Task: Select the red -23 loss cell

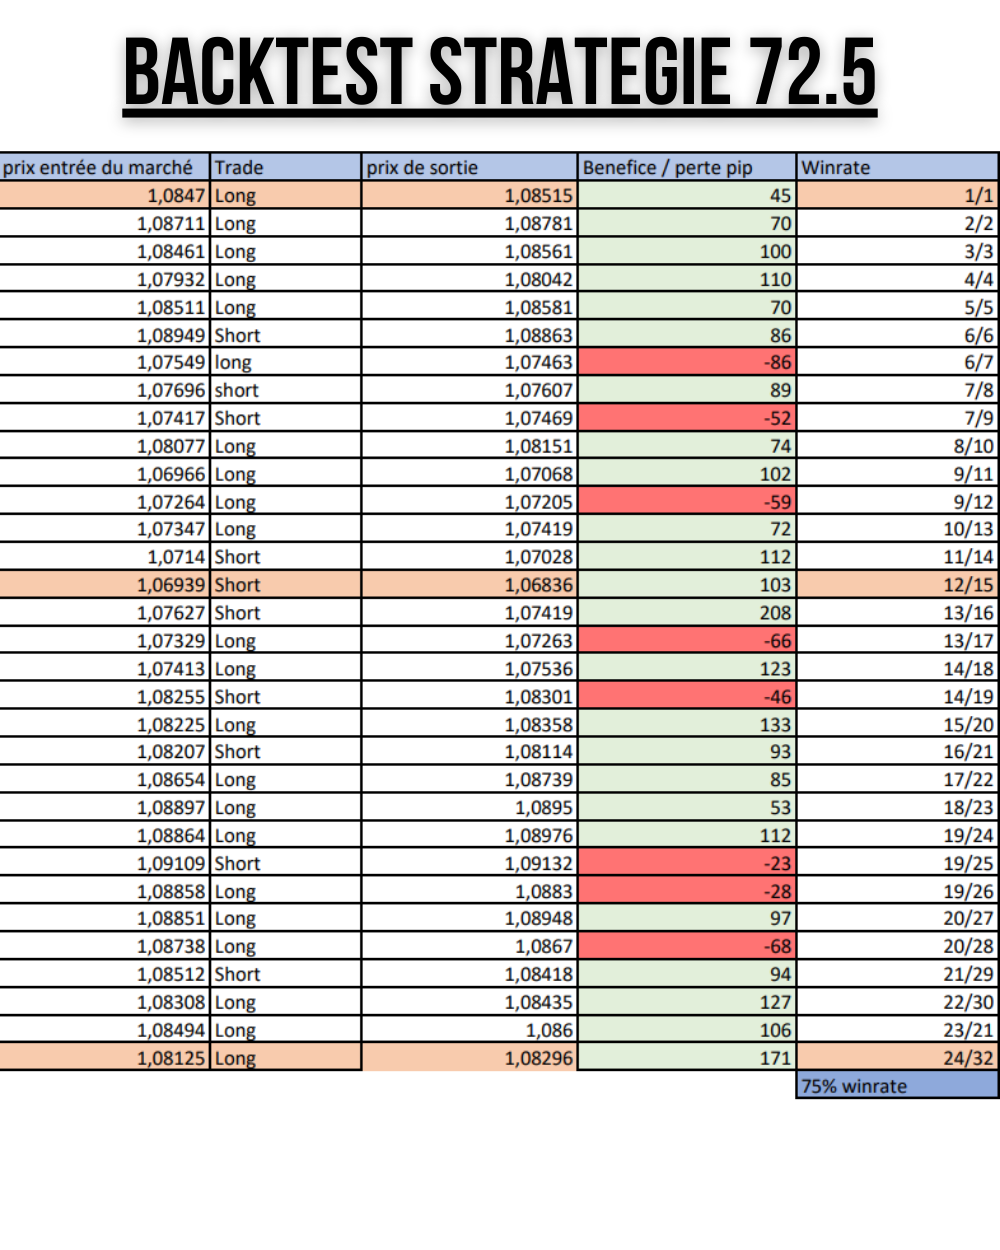Action: click(x=686, y=863)
